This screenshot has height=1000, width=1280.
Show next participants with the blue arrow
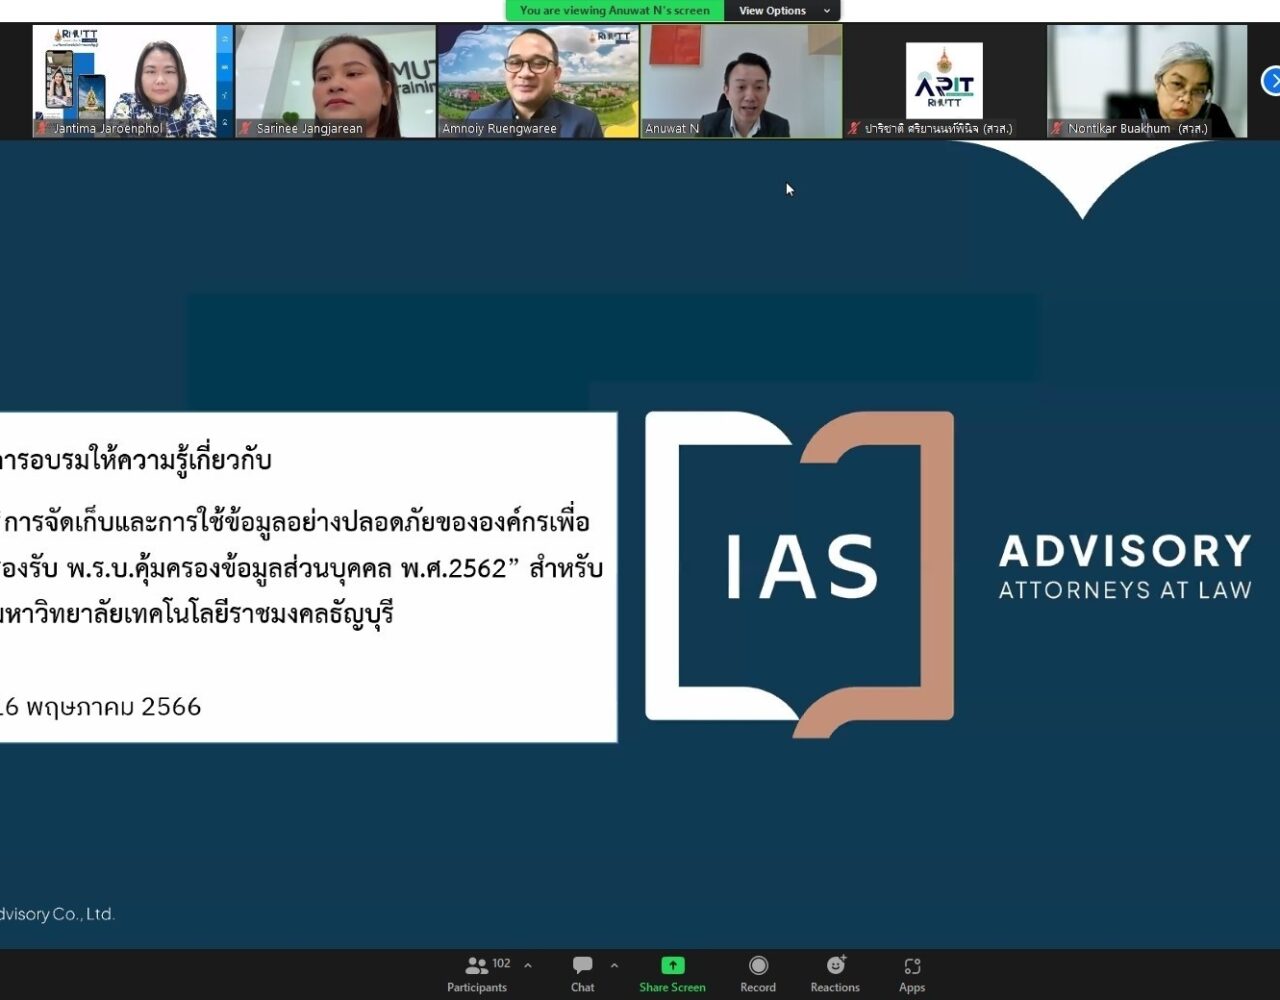tap(1271, 81)
